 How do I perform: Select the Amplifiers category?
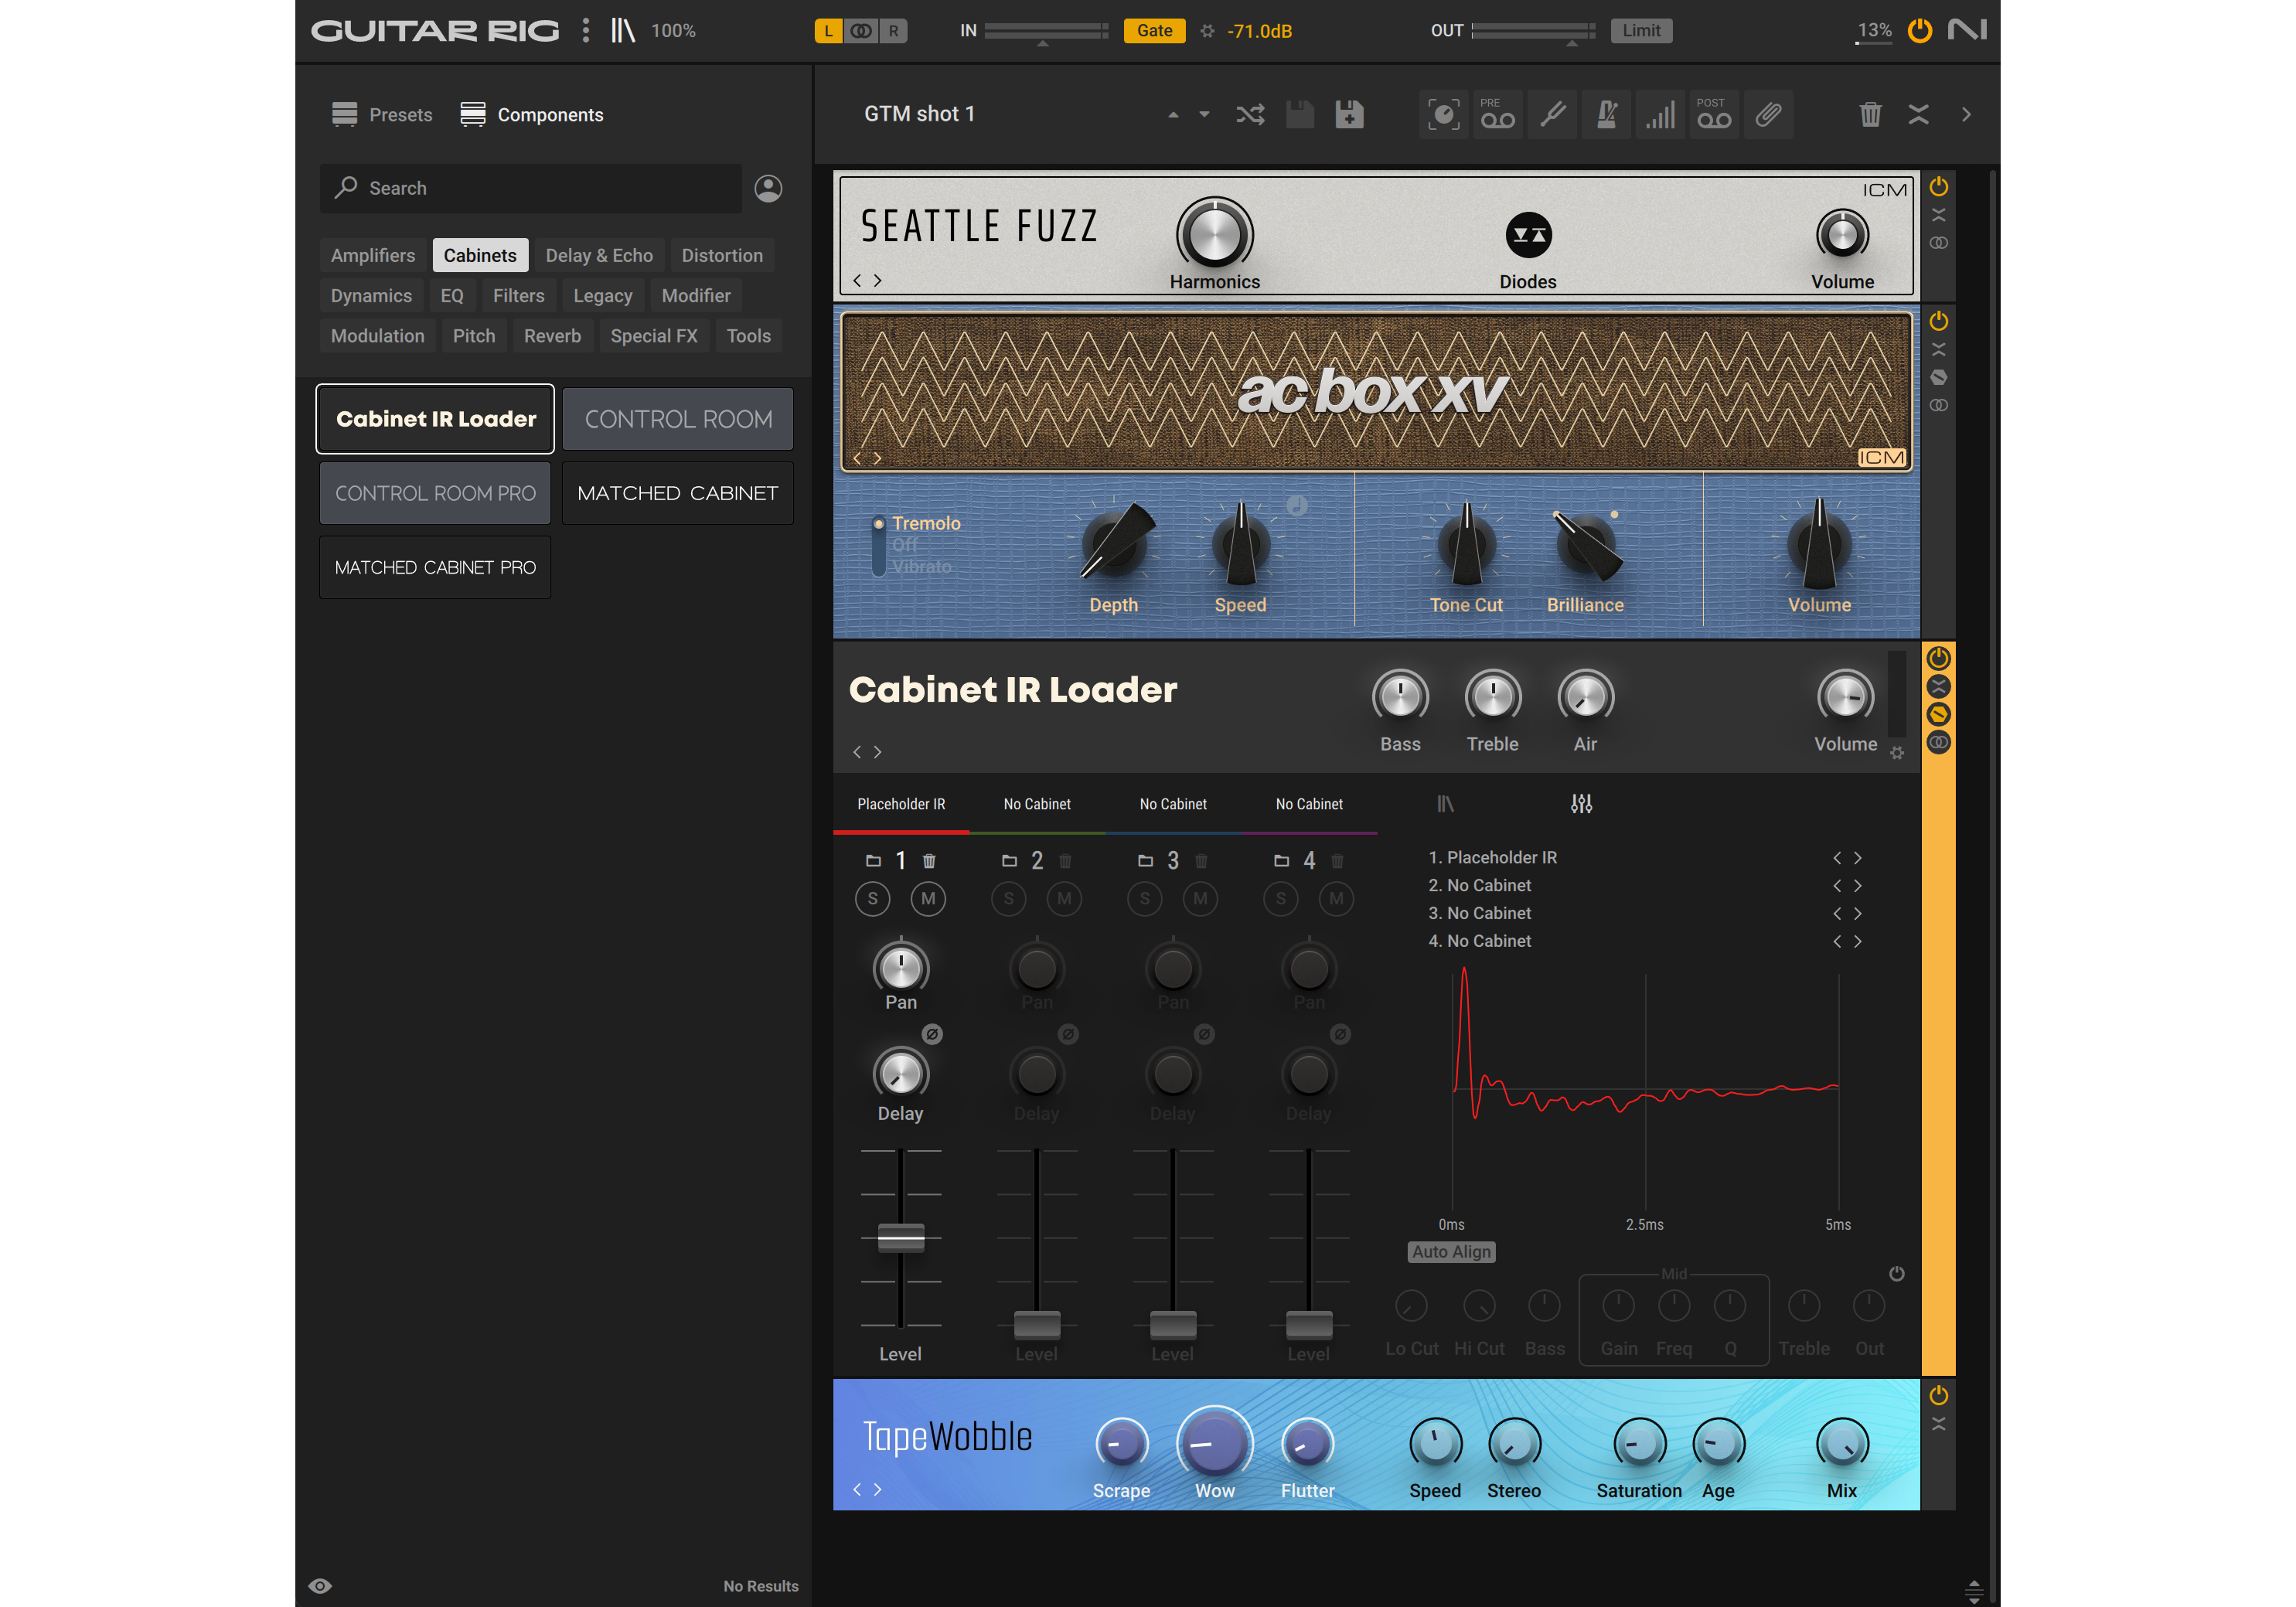(372, 255)
